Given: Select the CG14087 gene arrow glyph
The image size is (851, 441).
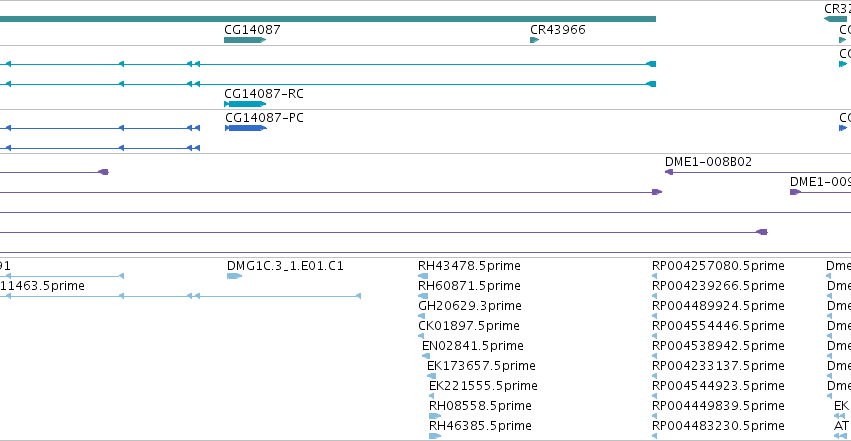Looking at the screenshot, I should 245,40.
